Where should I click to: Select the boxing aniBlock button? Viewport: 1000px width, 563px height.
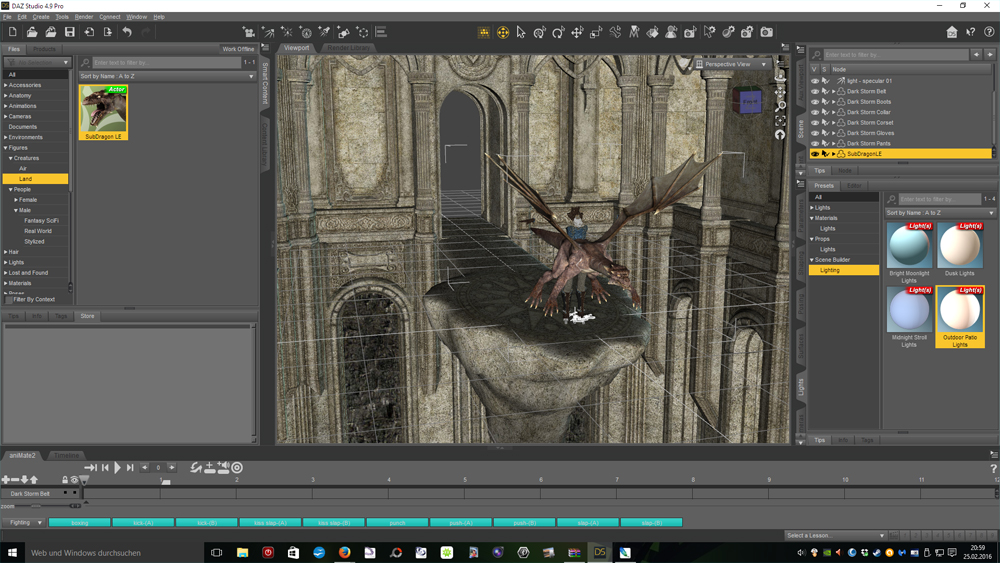79,522
